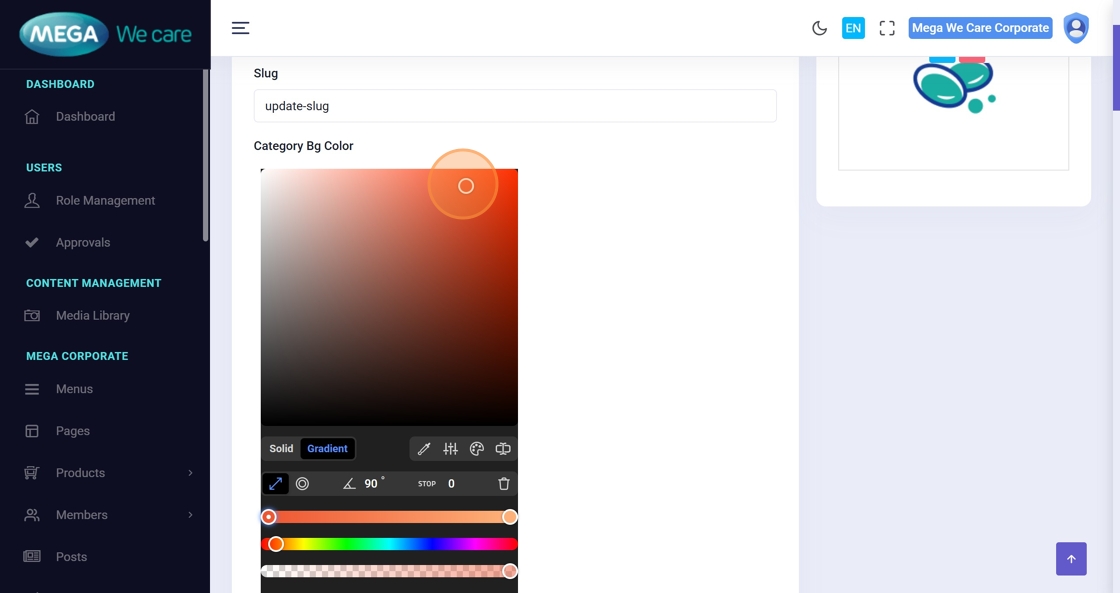Open the EN language dropdown

853,28
